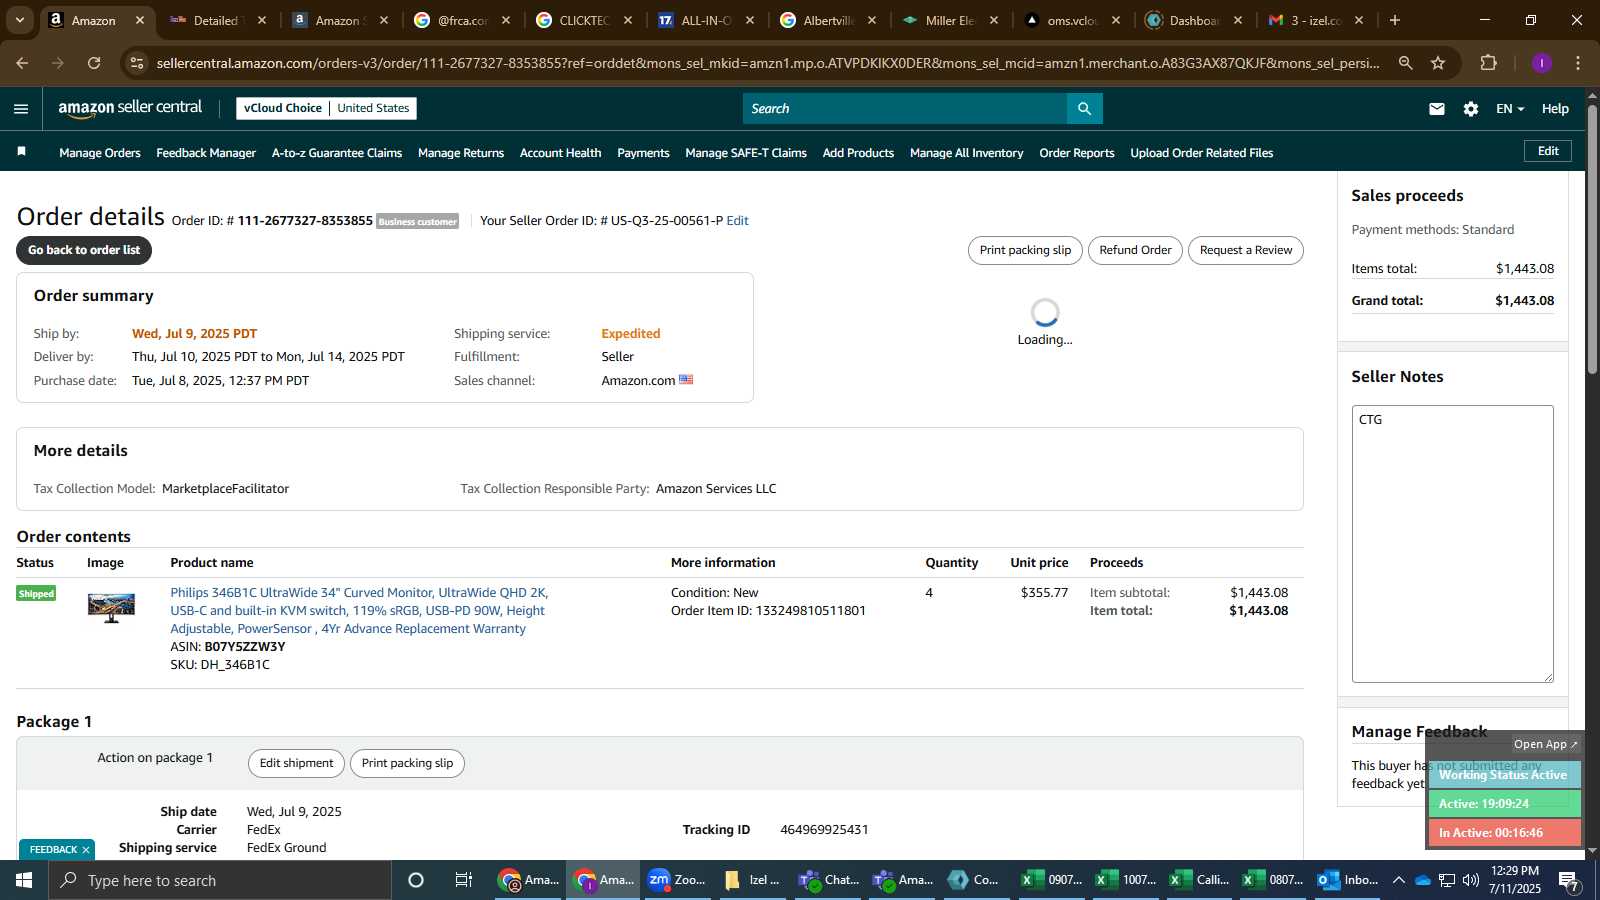The image size is (1600, 900).
Task: Click Refund Order button
Action: coord(1135,250)
